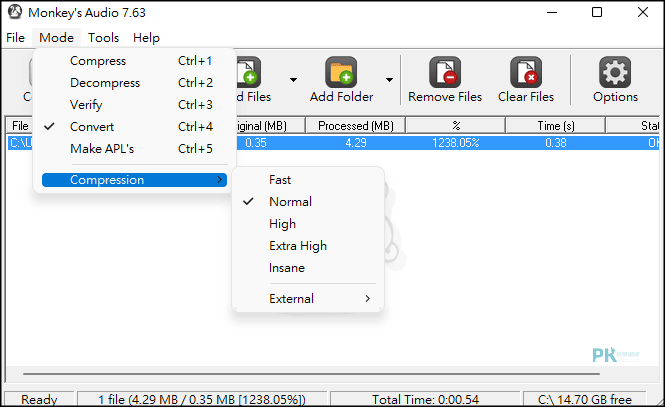Sort by Processed (MB) column header
The width and height of the screenshot is (665, 407).
pos(355,126)
